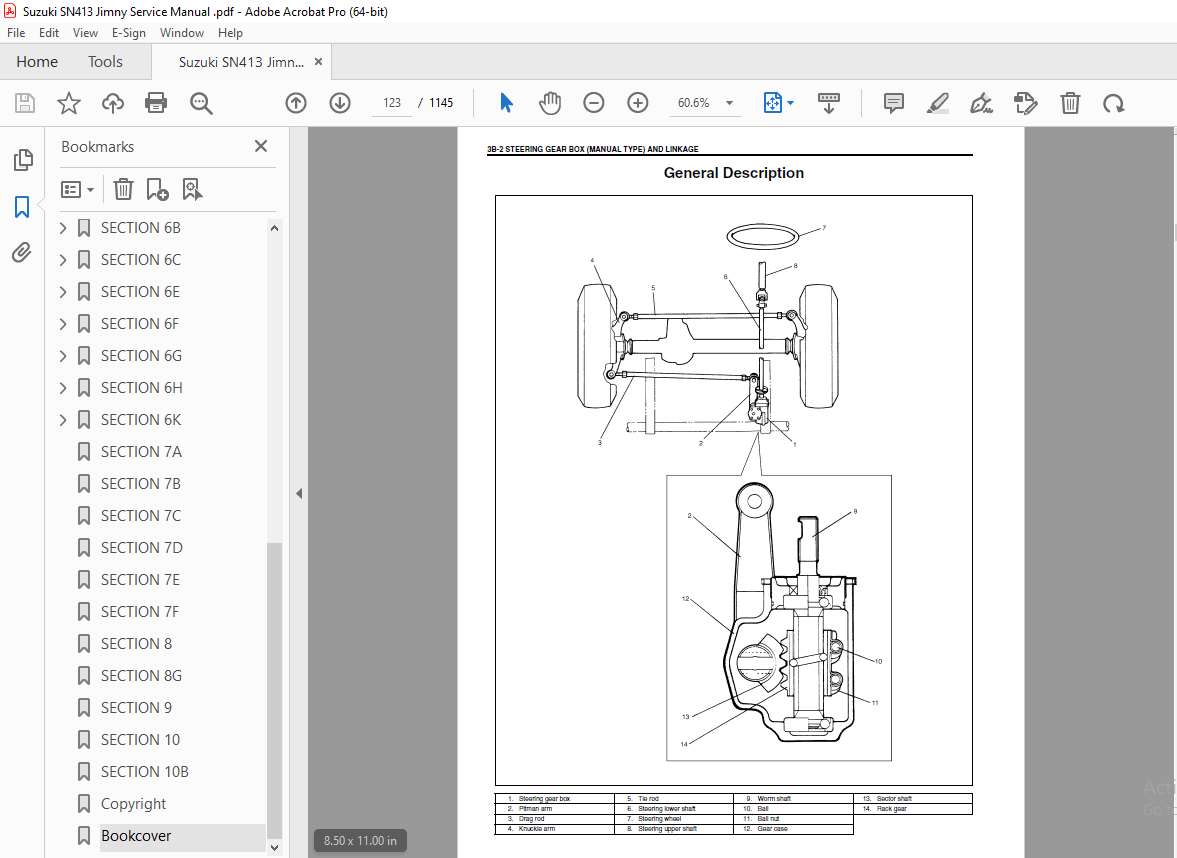This screenshot has height=858, width=1177.
Task: Select the Suzuki SN413 Jimny document tab
Action: 241,62
